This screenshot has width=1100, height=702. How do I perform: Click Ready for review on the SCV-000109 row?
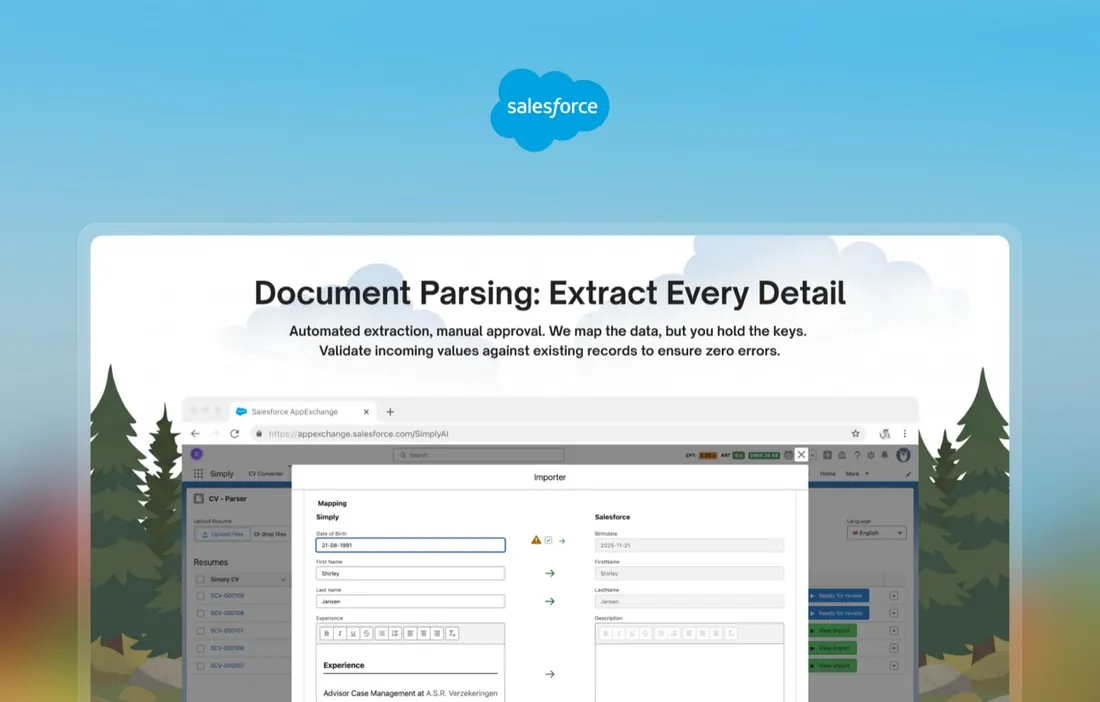pyautogui.click(x=839, y=595)
